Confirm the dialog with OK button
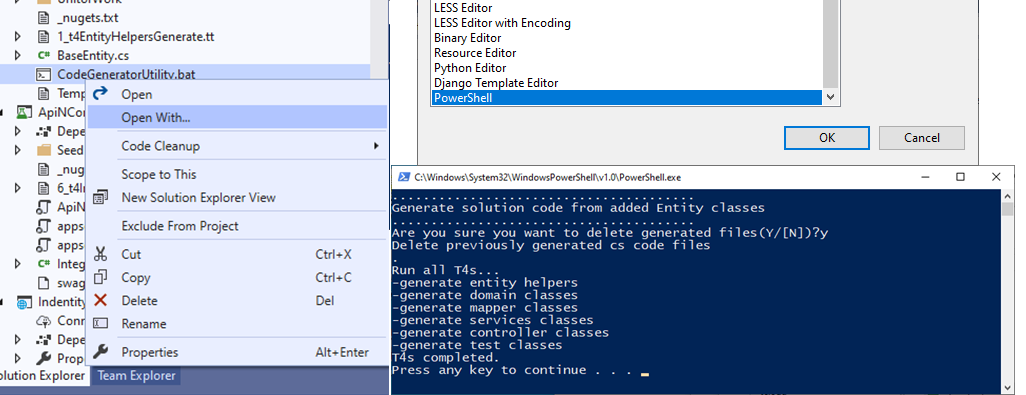Screen dimensions: 1026x395 [x=826, y=138]
